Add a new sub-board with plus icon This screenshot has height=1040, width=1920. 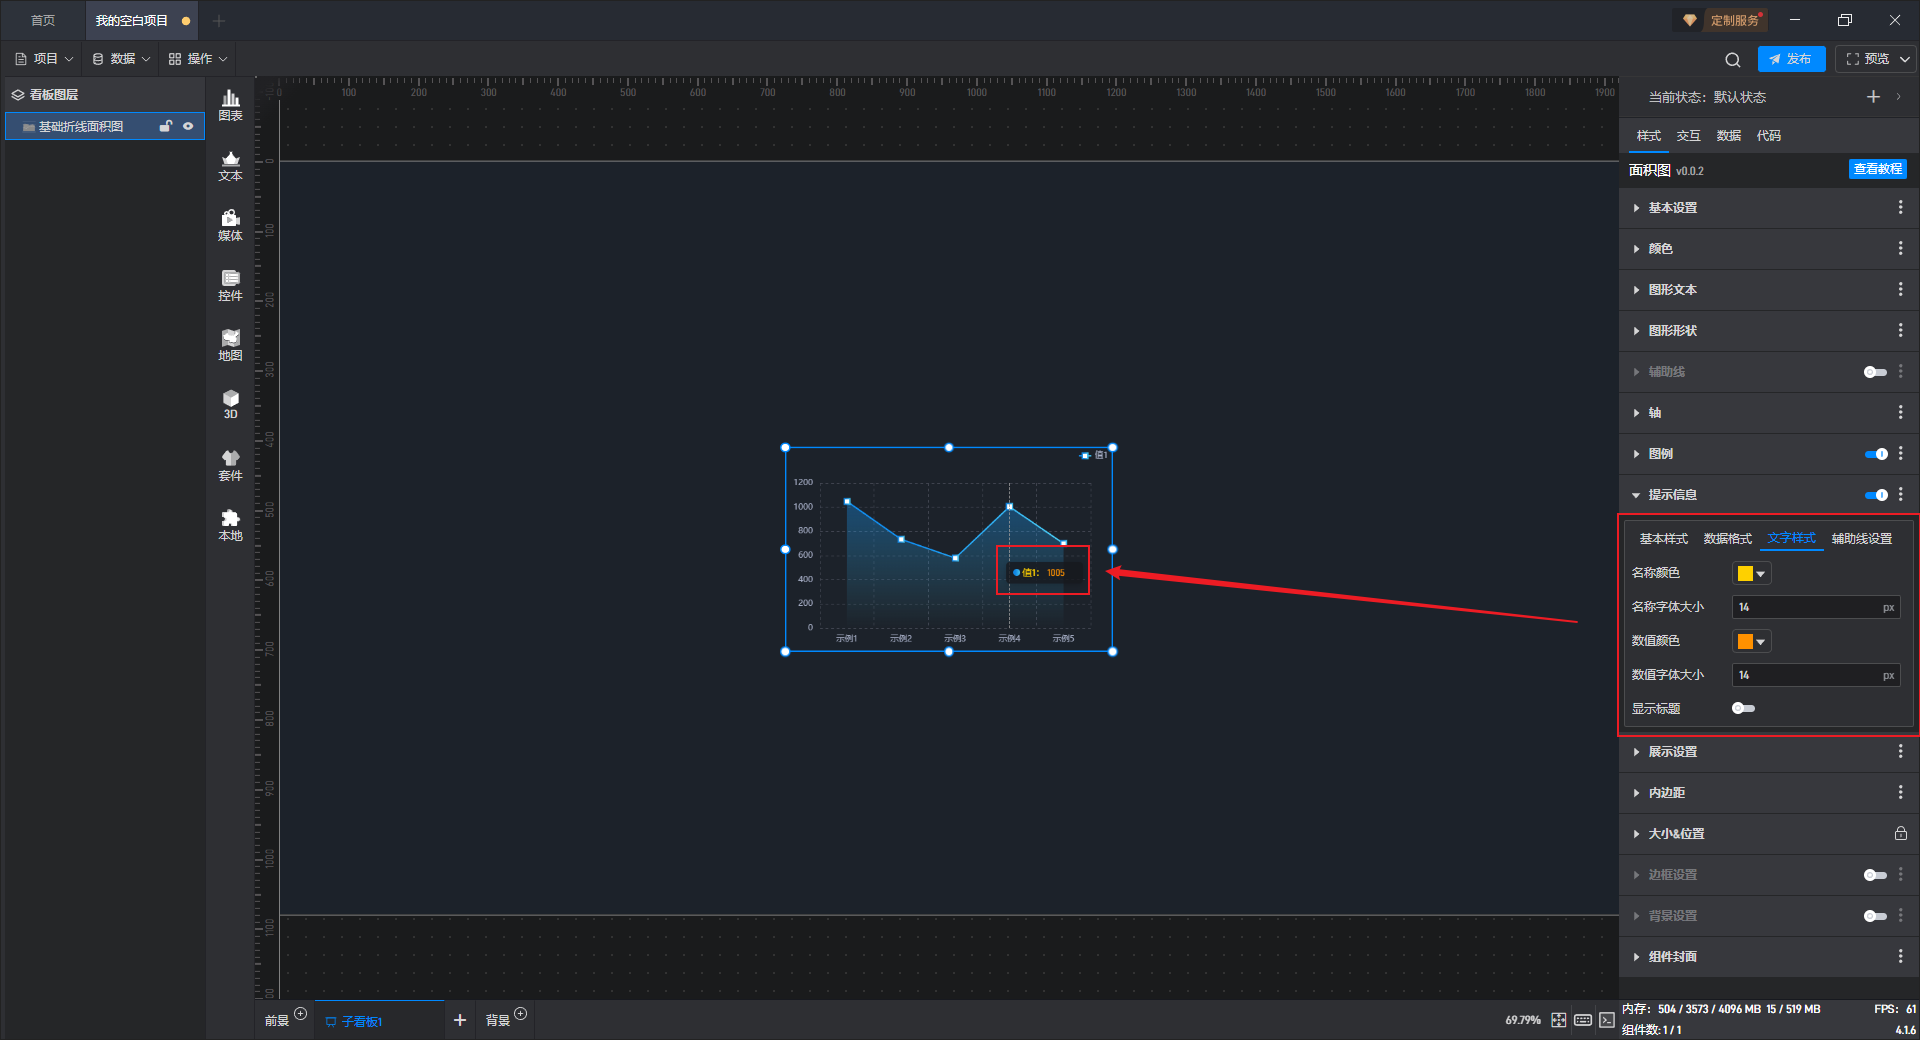pos(460,1020)
